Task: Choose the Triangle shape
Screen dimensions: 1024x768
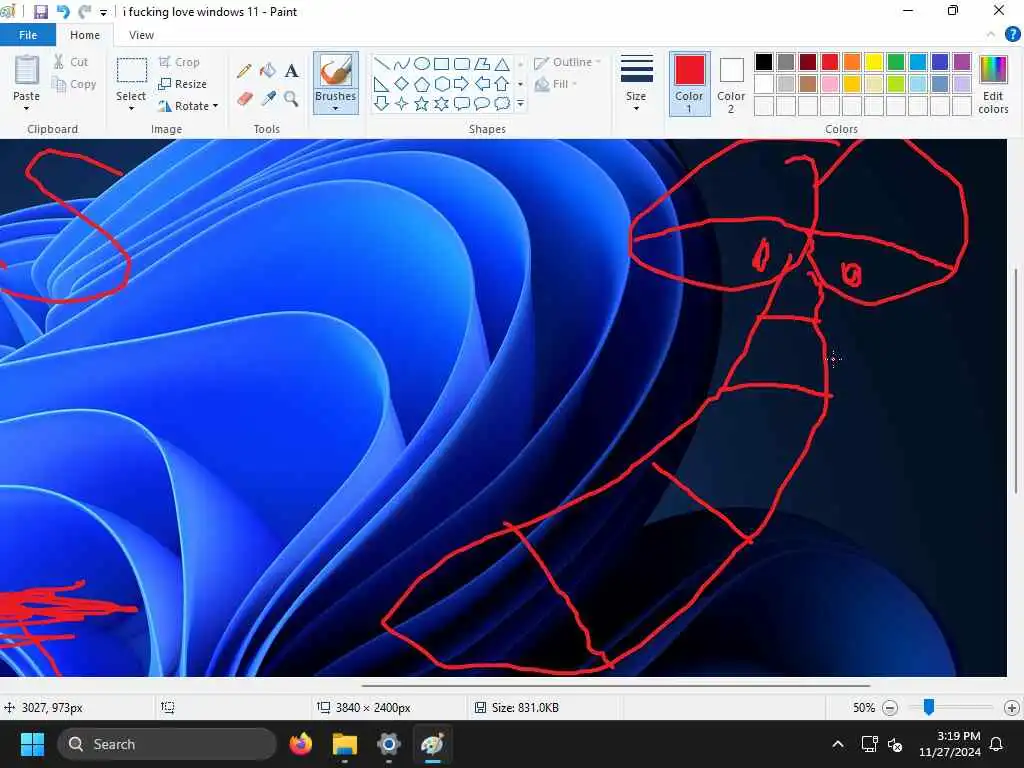Action: 502,64
